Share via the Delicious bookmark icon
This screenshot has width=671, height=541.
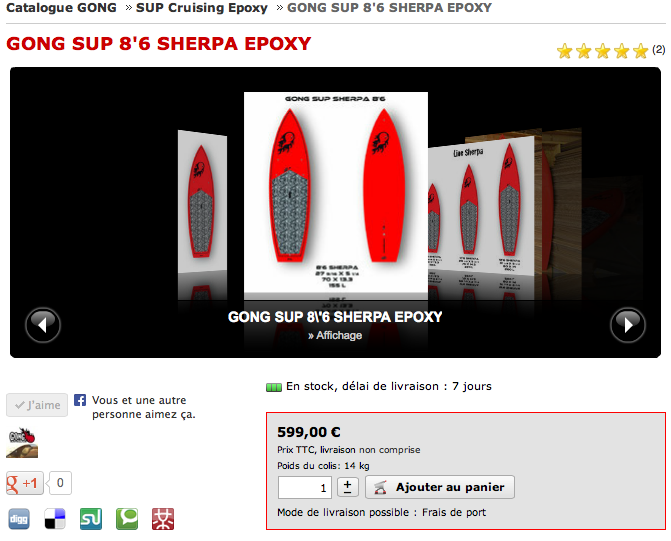tap(55, 519)
